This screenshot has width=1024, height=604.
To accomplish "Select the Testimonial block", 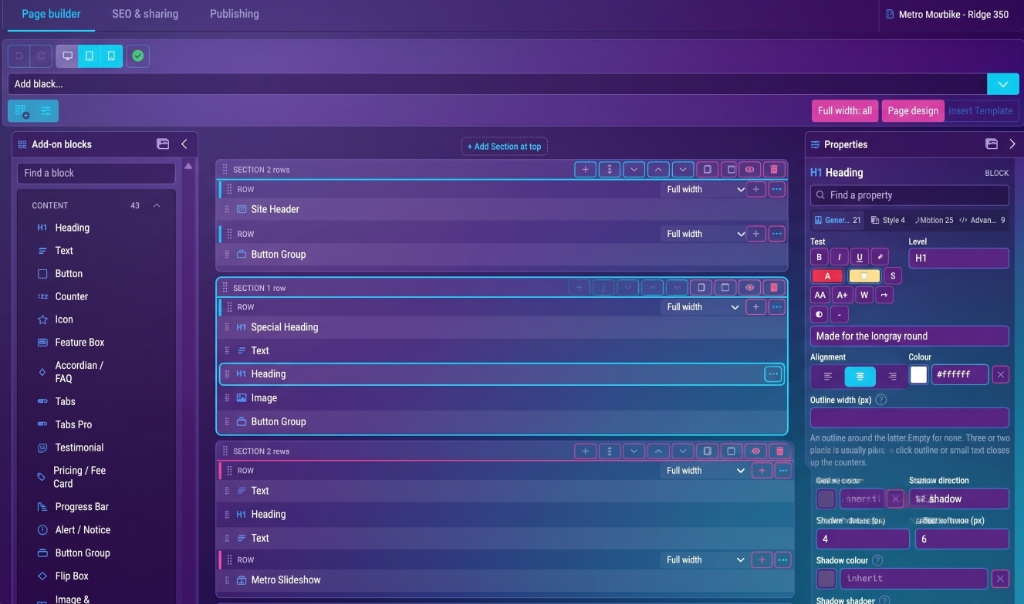I will (x=79, y=447).
